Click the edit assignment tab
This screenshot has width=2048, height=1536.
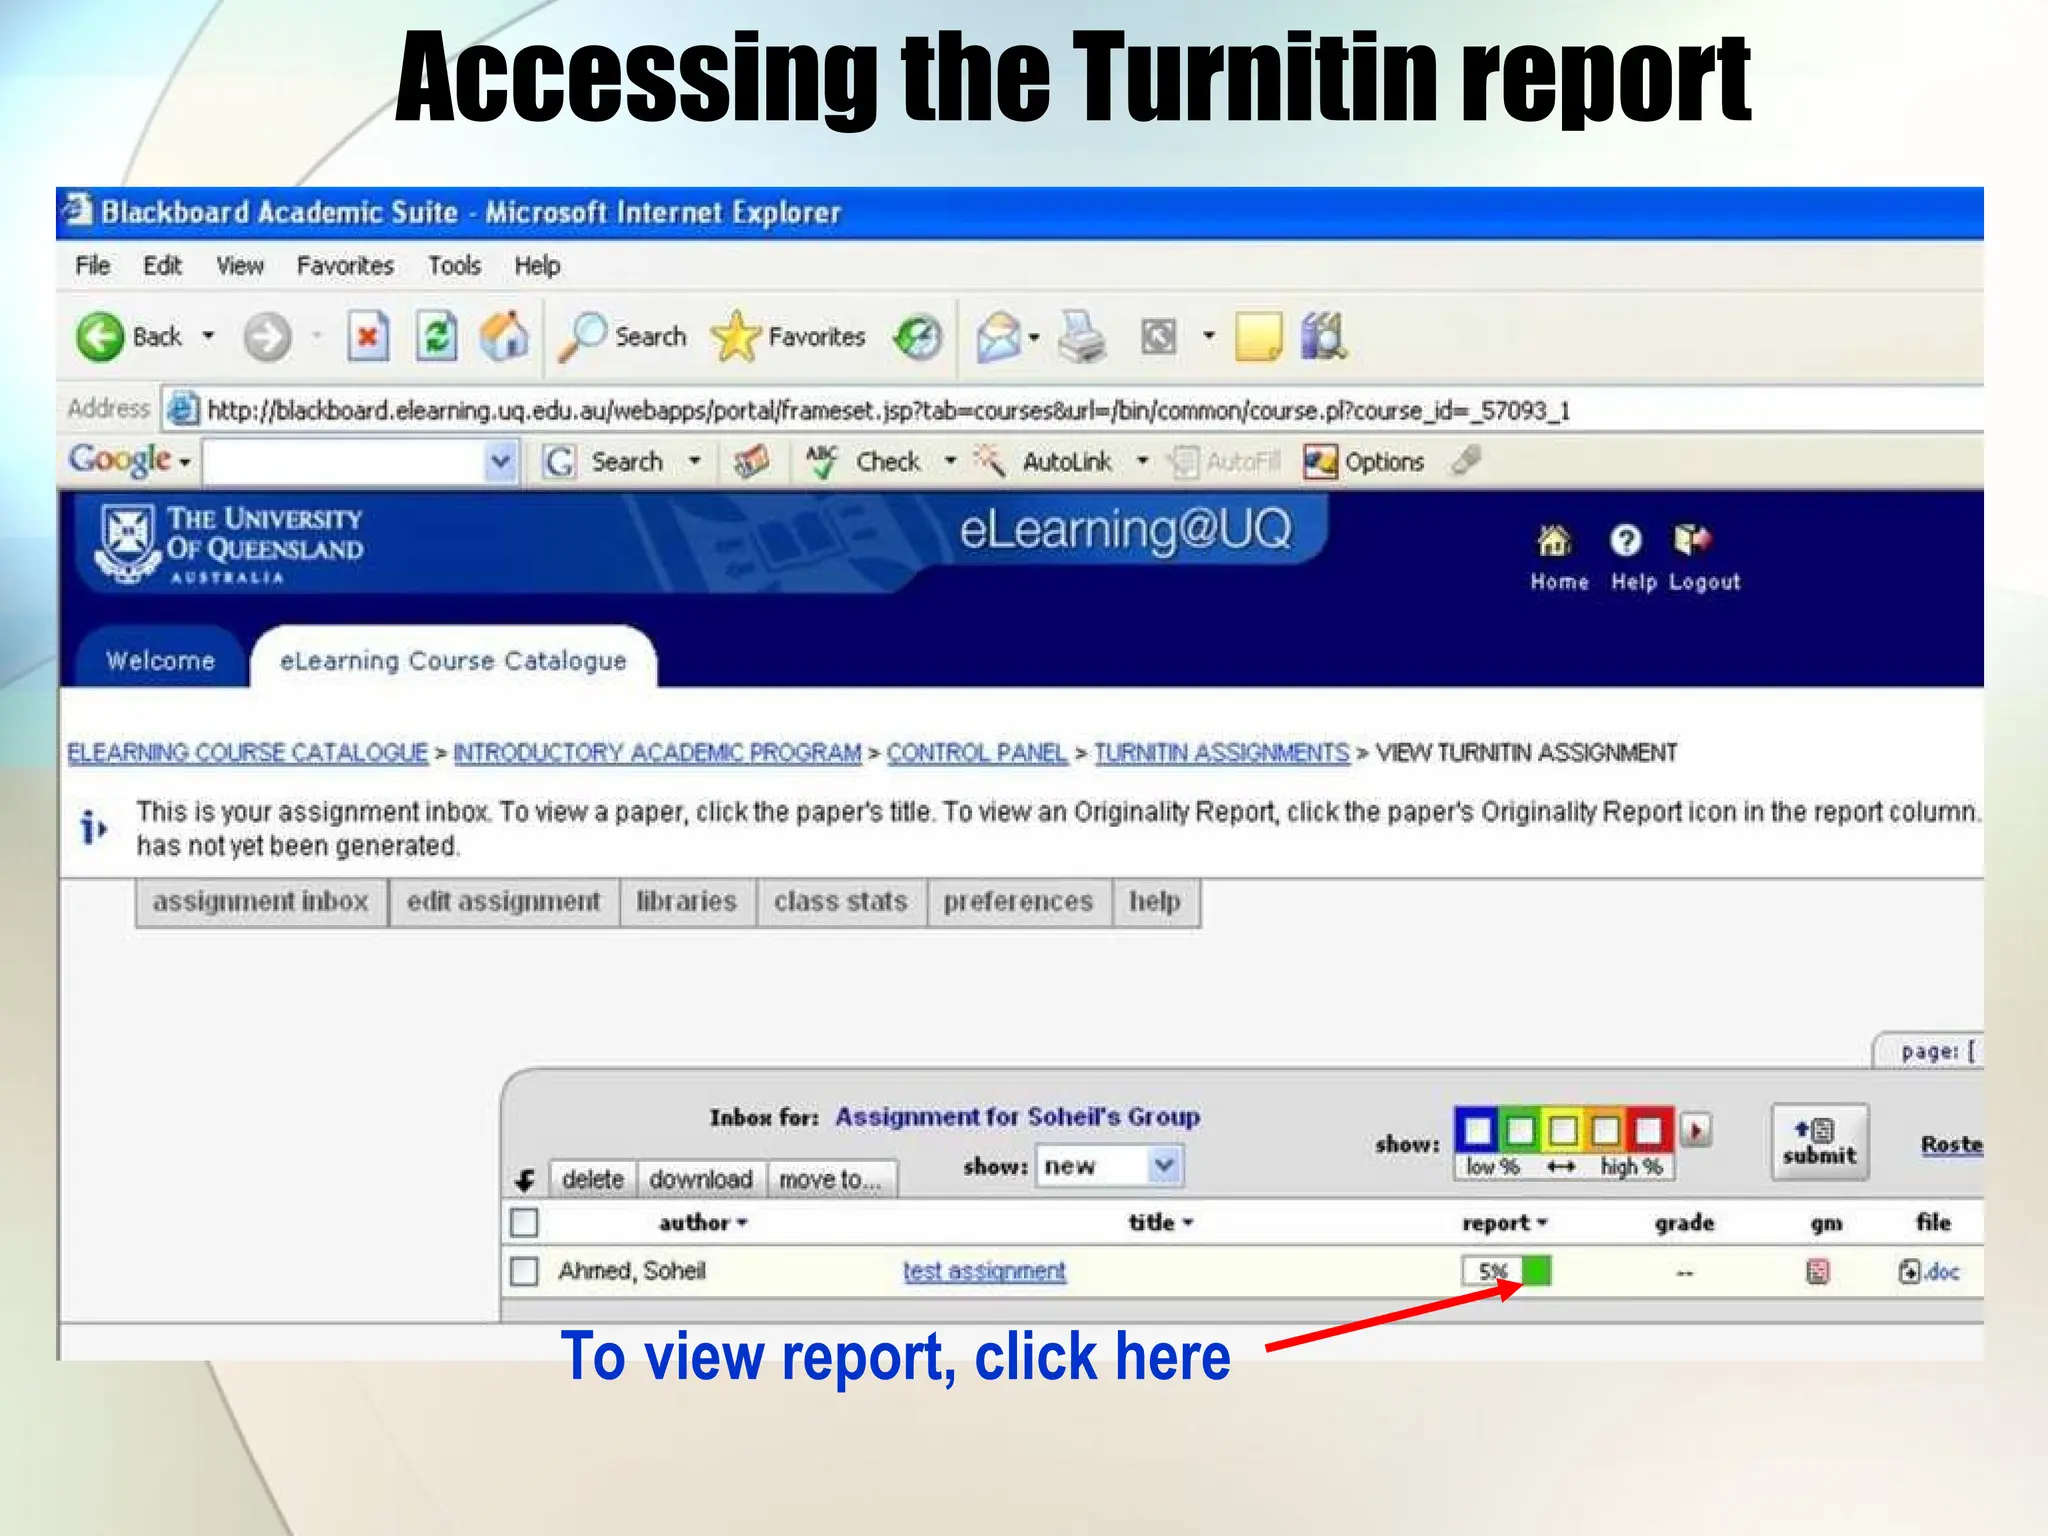click(503, 902)
